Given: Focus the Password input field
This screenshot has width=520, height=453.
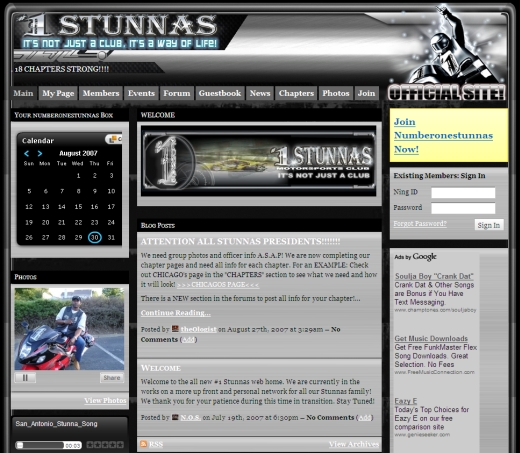Looking at the screenshot, I should [463, 208].
